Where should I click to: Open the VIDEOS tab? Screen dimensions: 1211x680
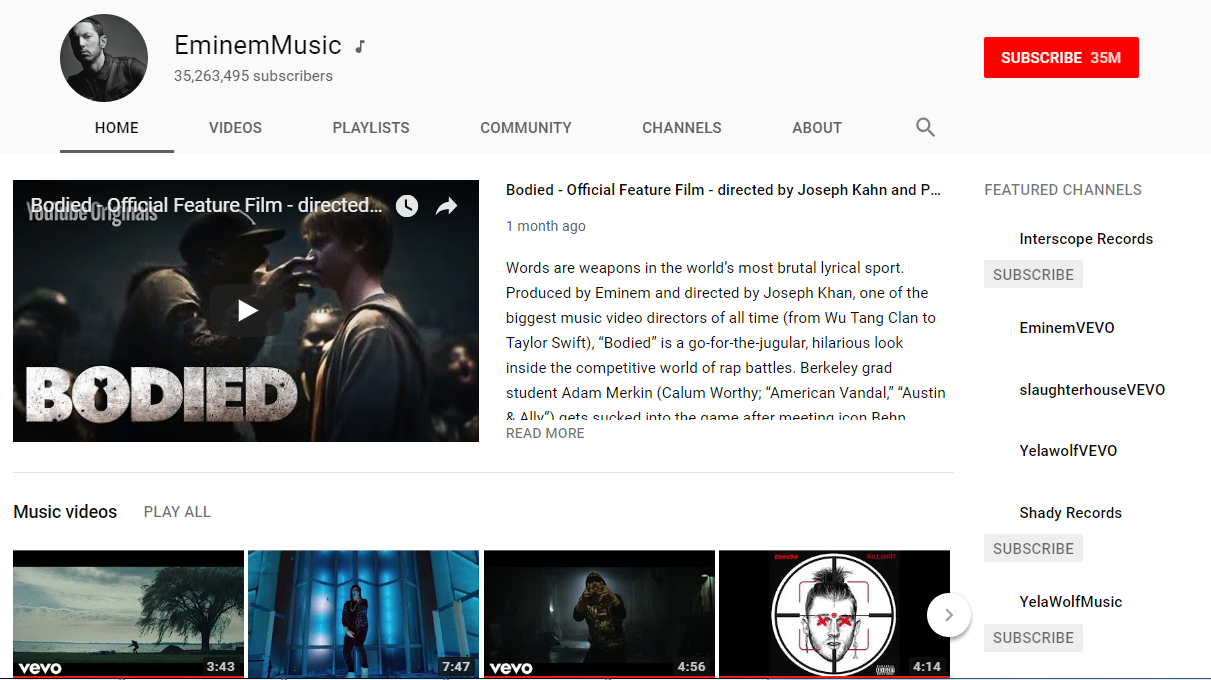pyautogui.click(x=235, y=128)
